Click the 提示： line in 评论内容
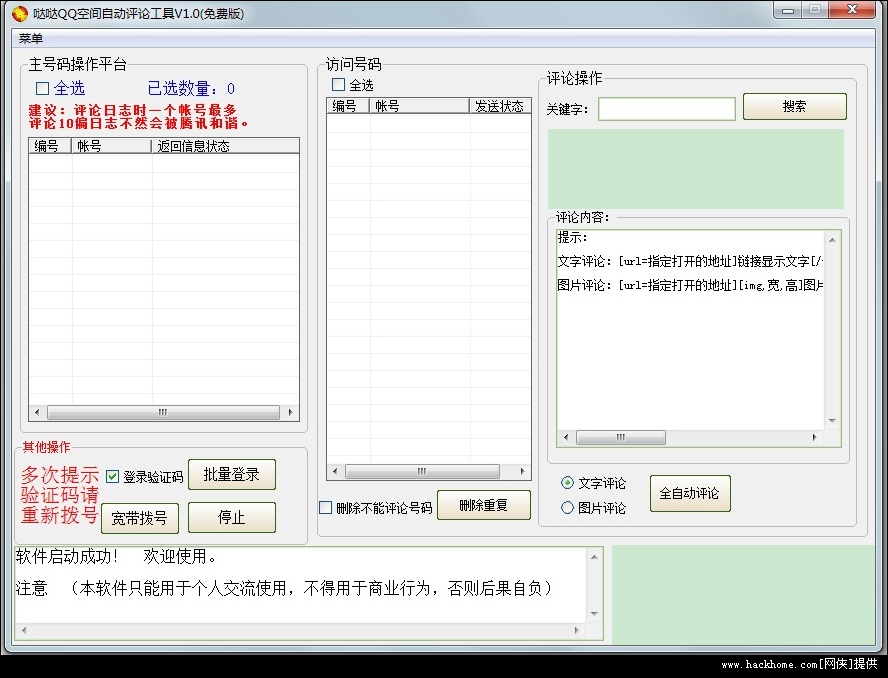 573,237
